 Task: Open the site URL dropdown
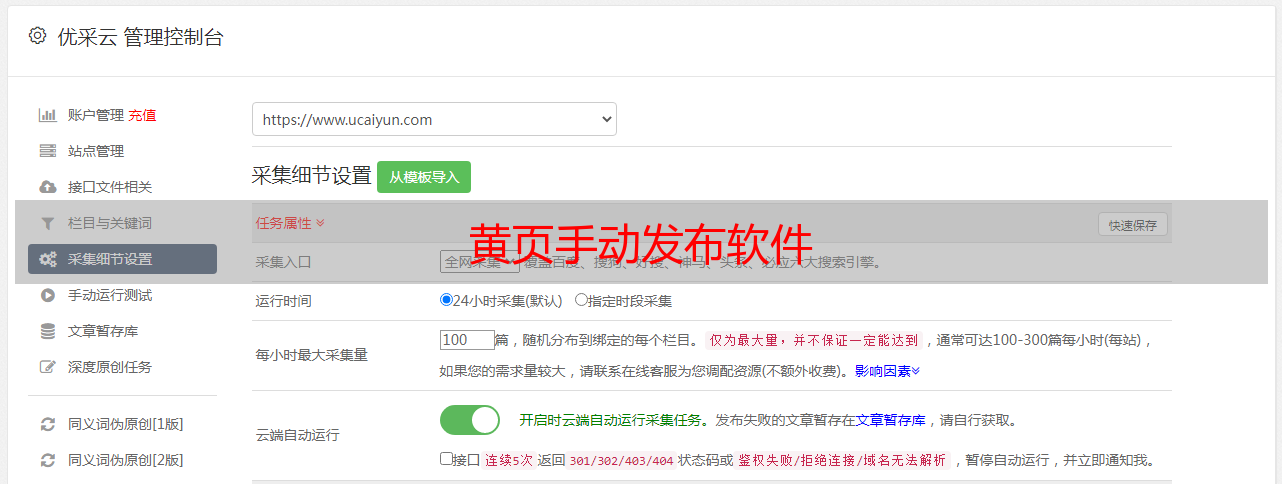[x=434, y=119]
